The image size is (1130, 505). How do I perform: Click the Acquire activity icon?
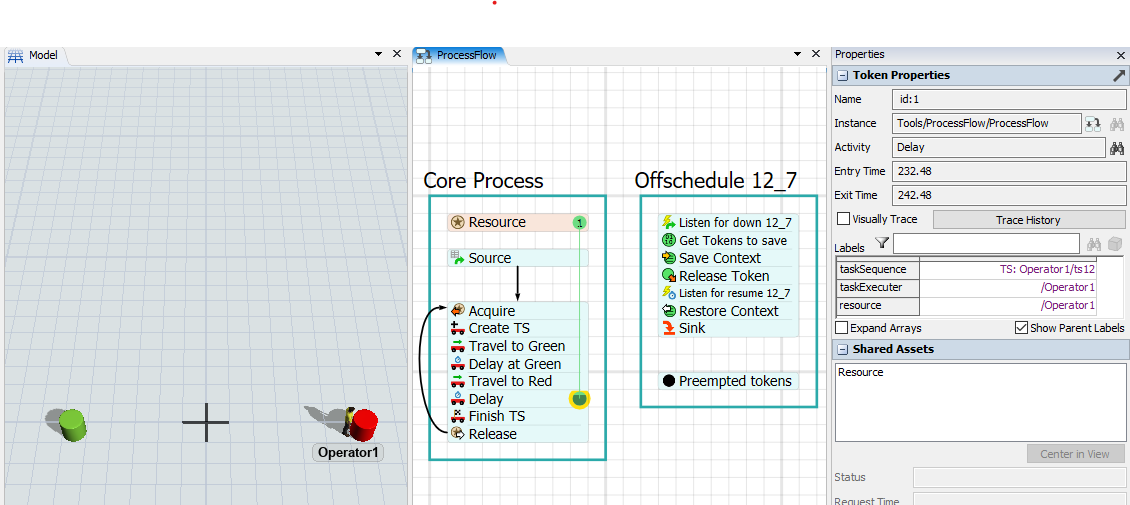(x=457, y=311)
